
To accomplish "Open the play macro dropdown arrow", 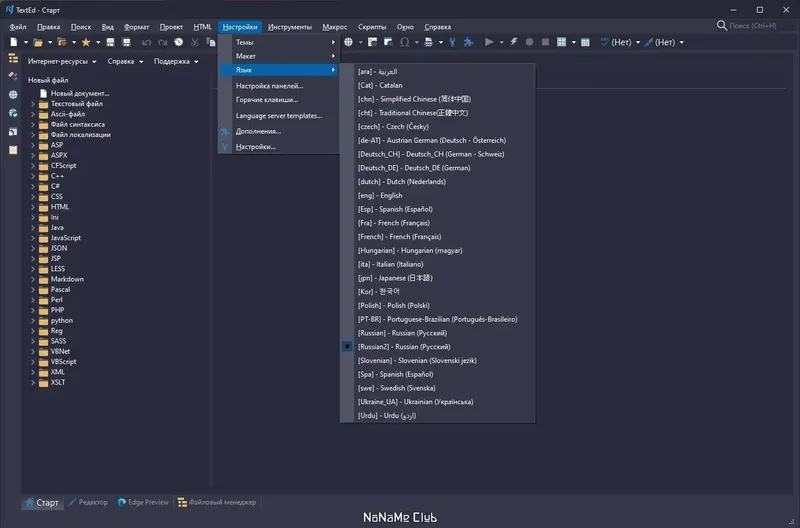I will point(501,42).
